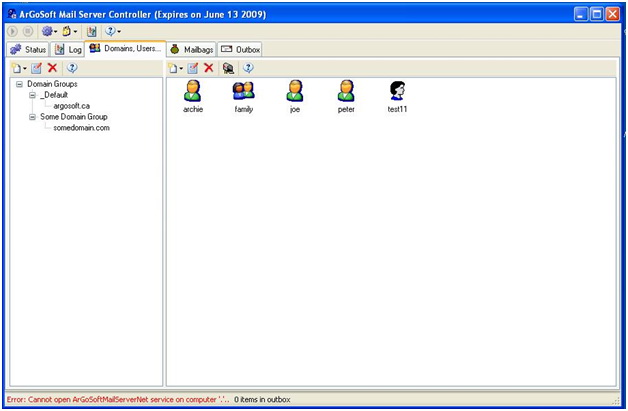628x411 pixels.
Task: Switch to the Status tab
Action: (x=28, y=49)
